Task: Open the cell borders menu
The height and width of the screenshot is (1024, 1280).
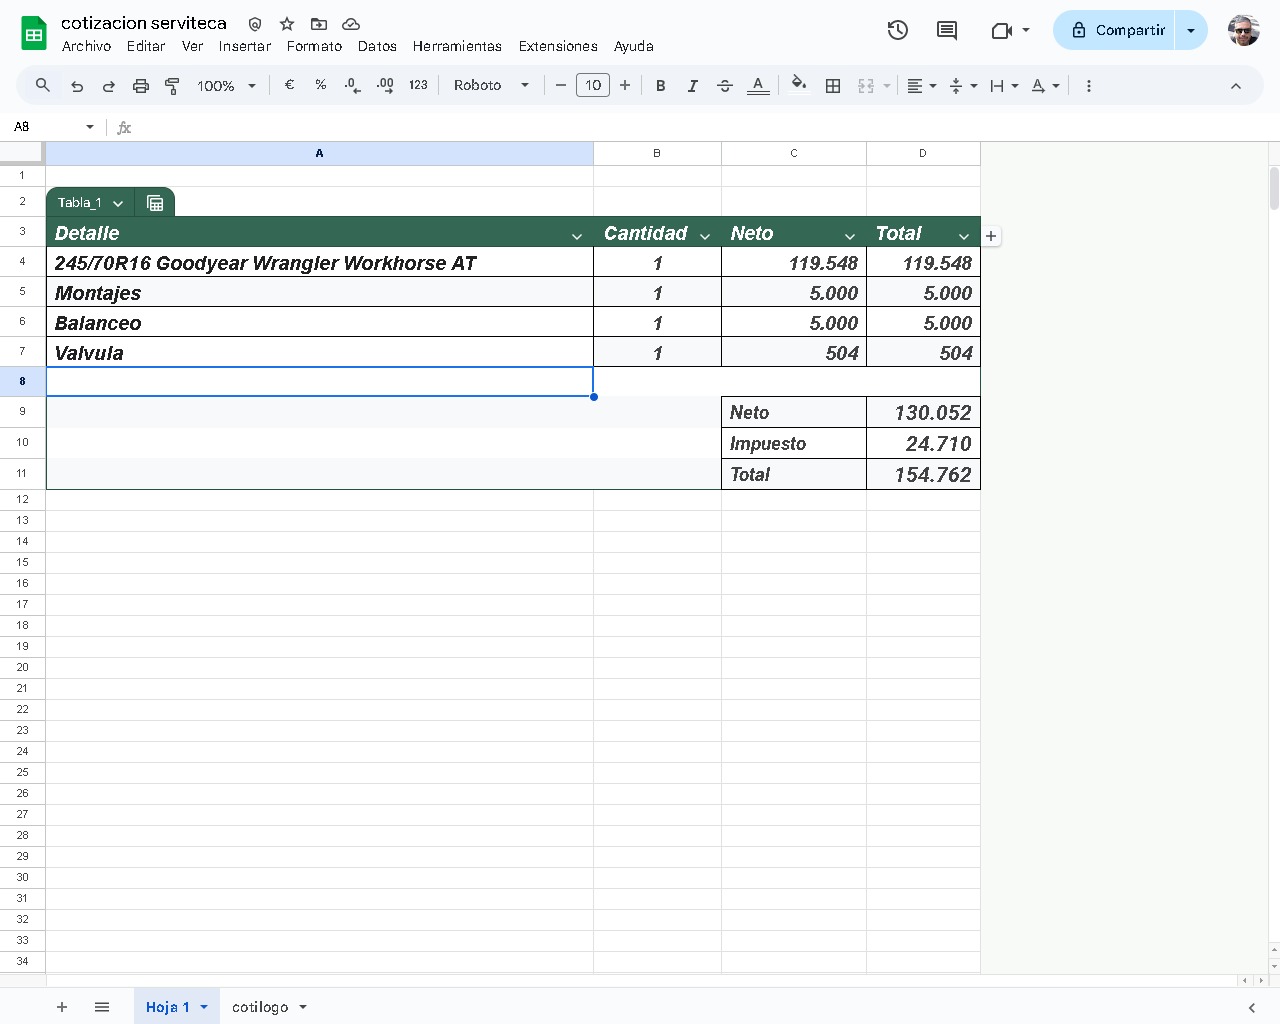Action: (x=833, y=86)
